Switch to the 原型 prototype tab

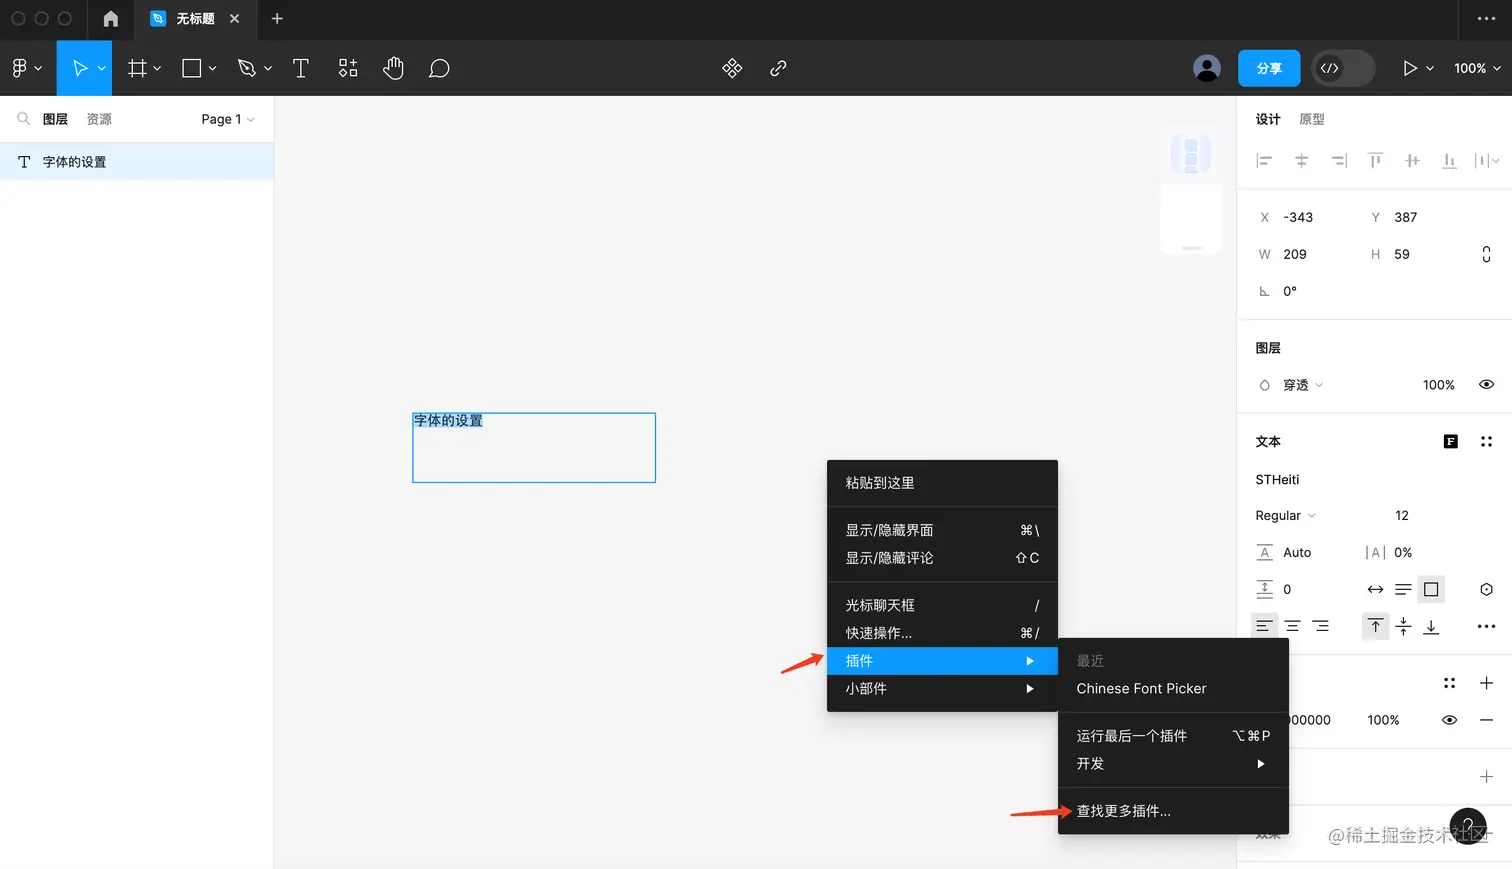click(x=1311, y=119)
